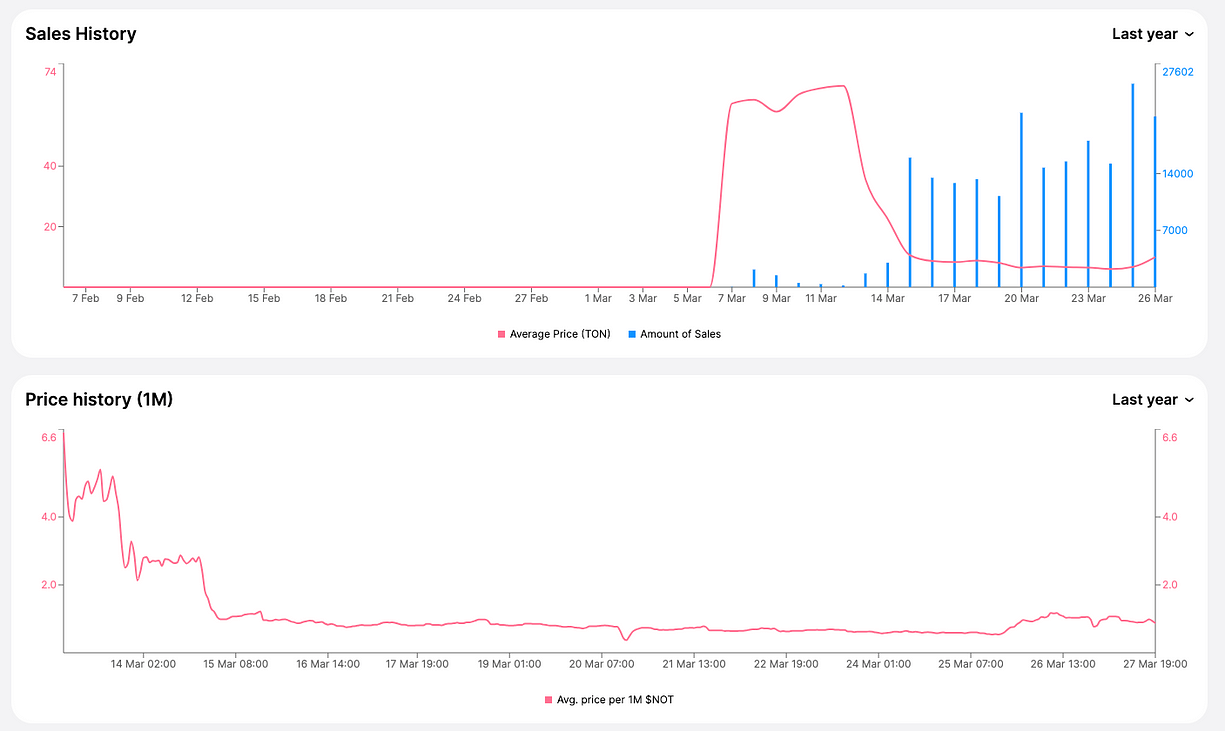
Task: Click the 17 Mar sales bar
Action: pos(954,235)
